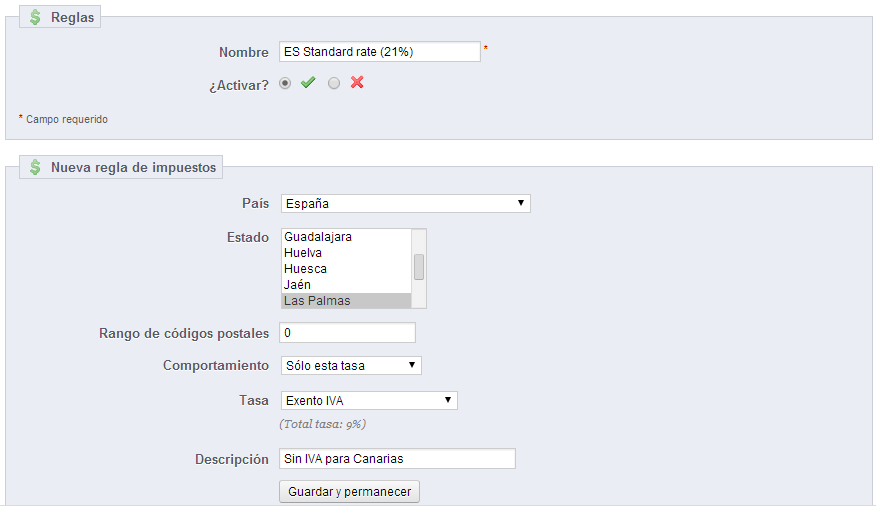This screenshot has width=876, height=506.
Task: Select the disabled radio button for Activar
Action: [334, 83]
